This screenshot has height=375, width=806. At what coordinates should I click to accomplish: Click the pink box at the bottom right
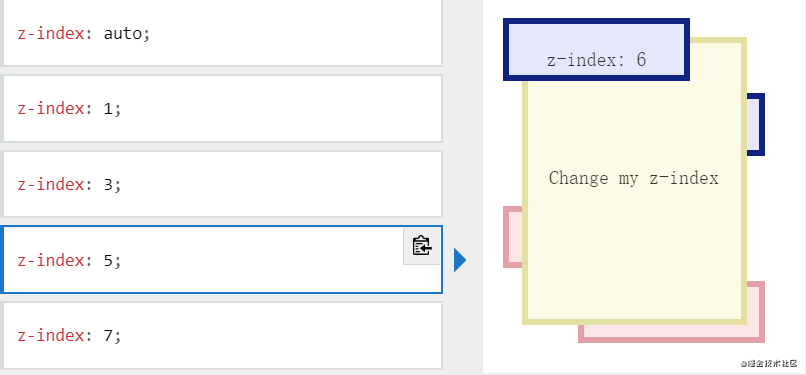coord(671,334)
